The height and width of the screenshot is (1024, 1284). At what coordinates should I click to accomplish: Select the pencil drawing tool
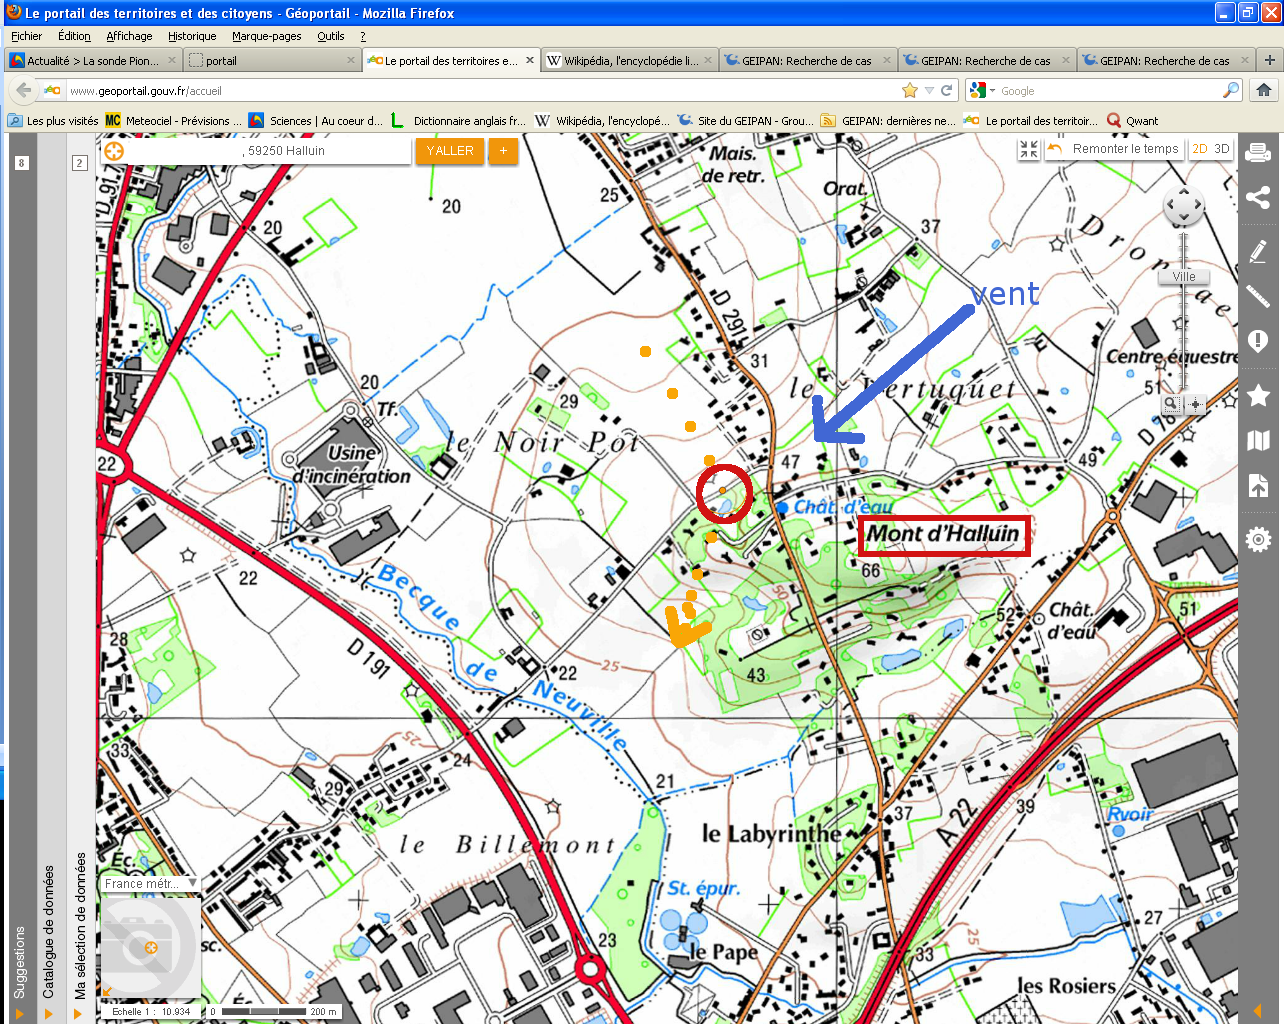point(1258,250)
